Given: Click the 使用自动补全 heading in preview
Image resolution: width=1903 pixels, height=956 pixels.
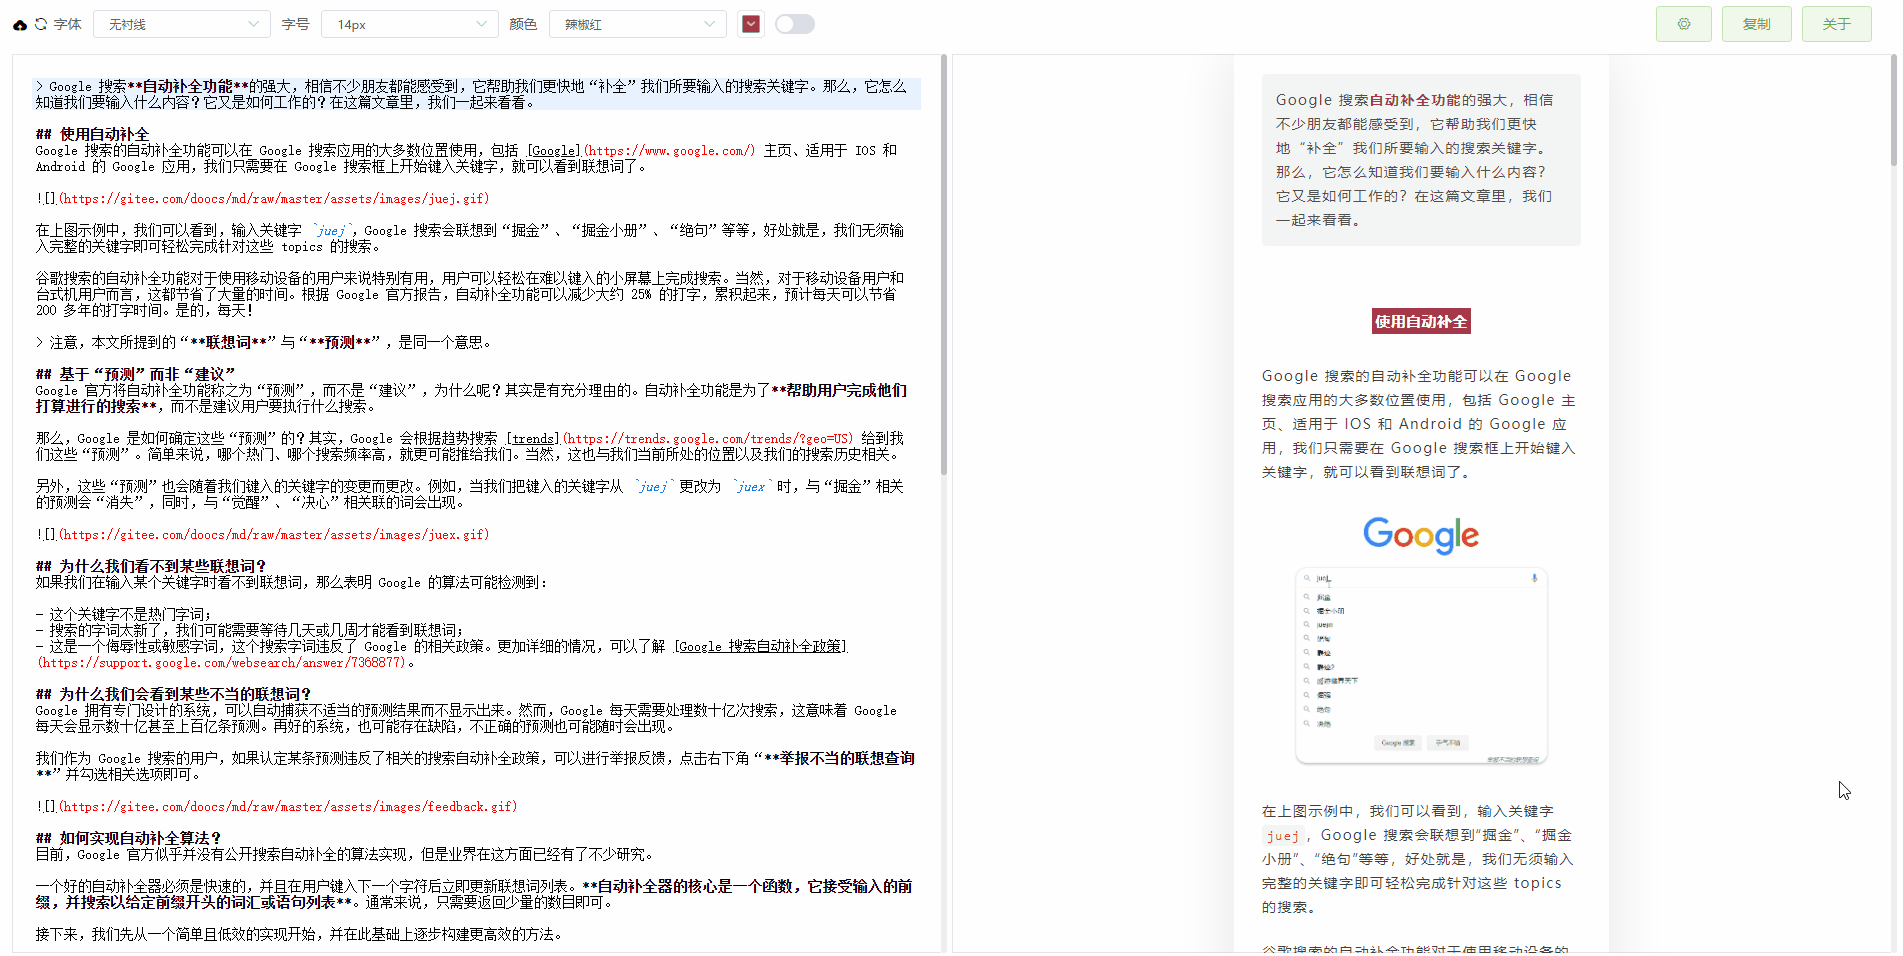Looking at the screenshot, I should coord(1421,322).
